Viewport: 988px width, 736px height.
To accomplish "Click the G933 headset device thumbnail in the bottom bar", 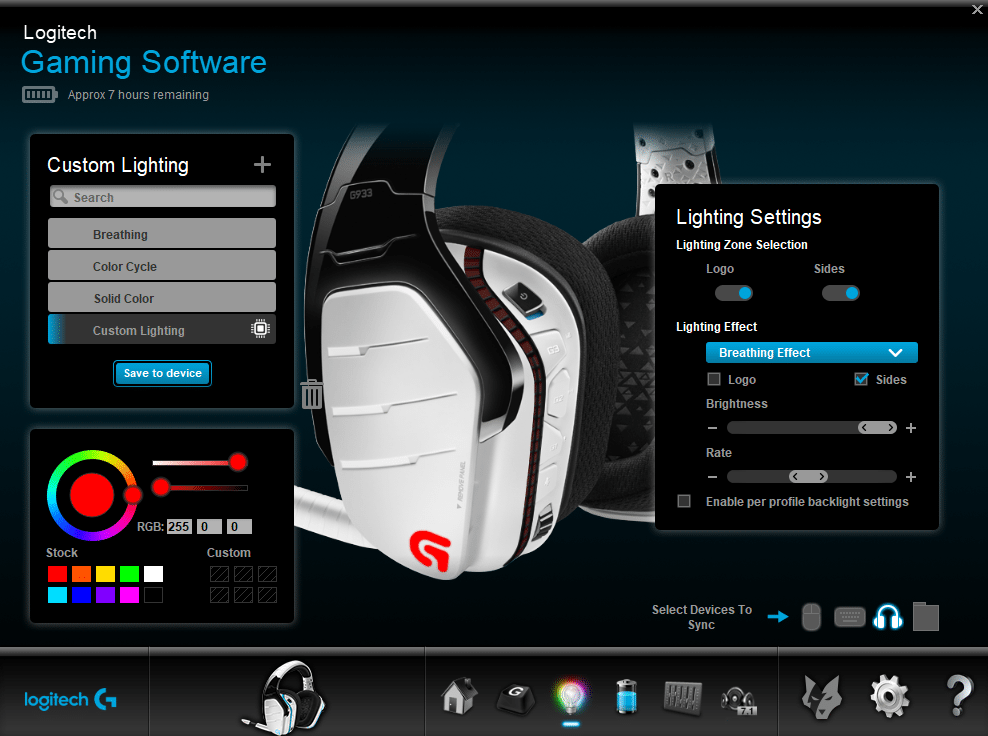I will pyautogui.click(x=285, y=697).
